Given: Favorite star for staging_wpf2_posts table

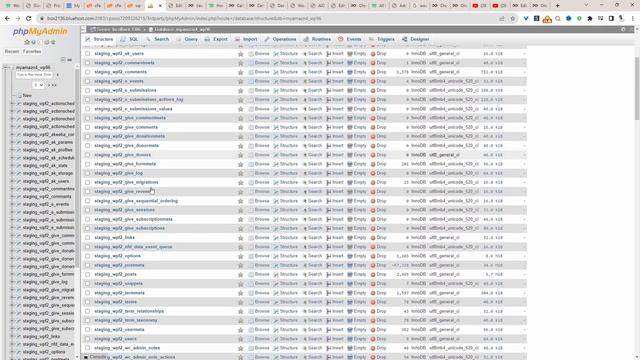Looking at the screenshot, I should coord(240,275).
